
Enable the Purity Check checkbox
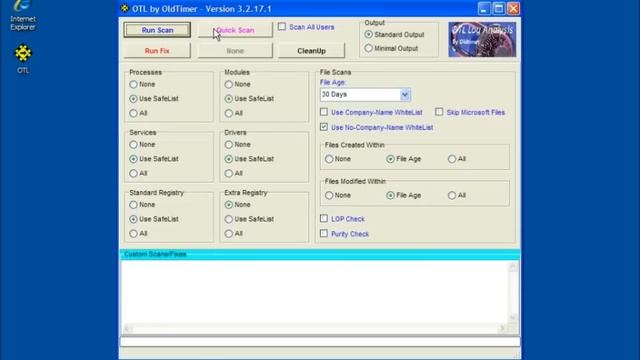(x=324, y=233)
